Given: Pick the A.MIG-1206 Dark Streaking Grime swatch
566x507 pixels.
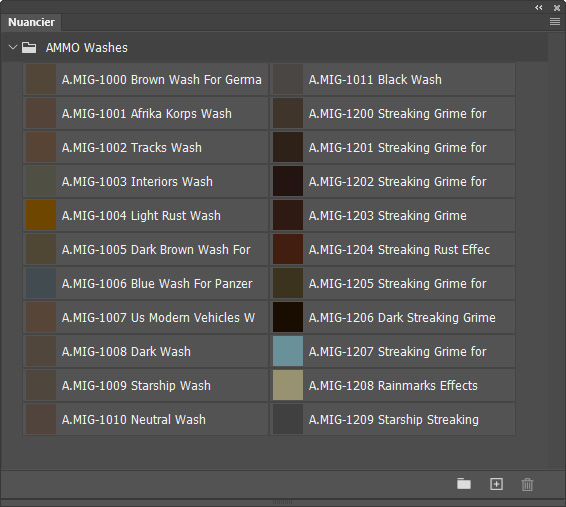Looking at the screenshot, I should (288, 317).
